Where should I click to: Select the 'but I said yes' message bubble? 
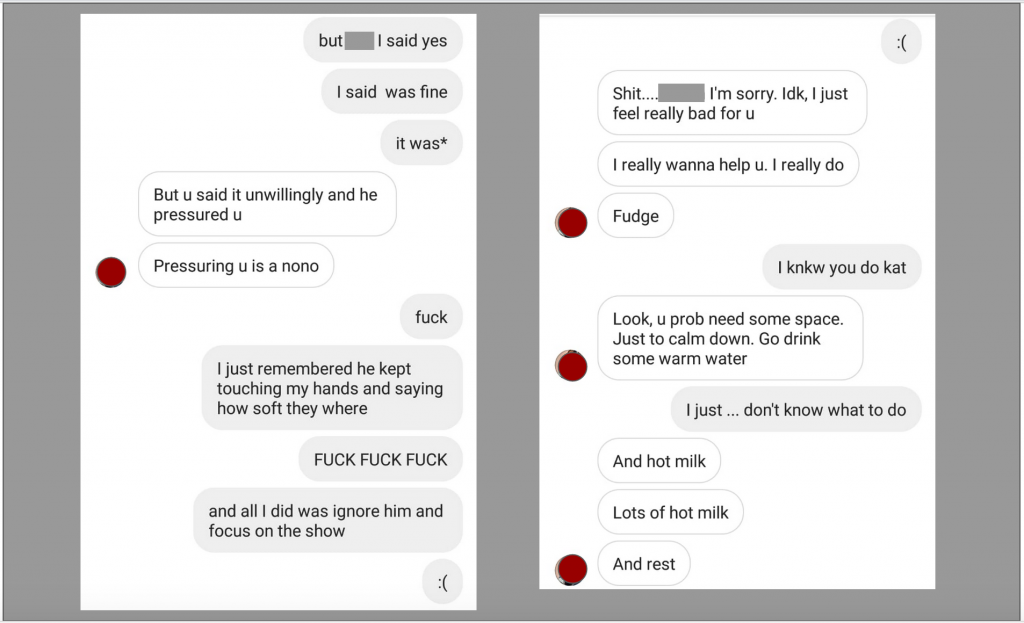383,40
